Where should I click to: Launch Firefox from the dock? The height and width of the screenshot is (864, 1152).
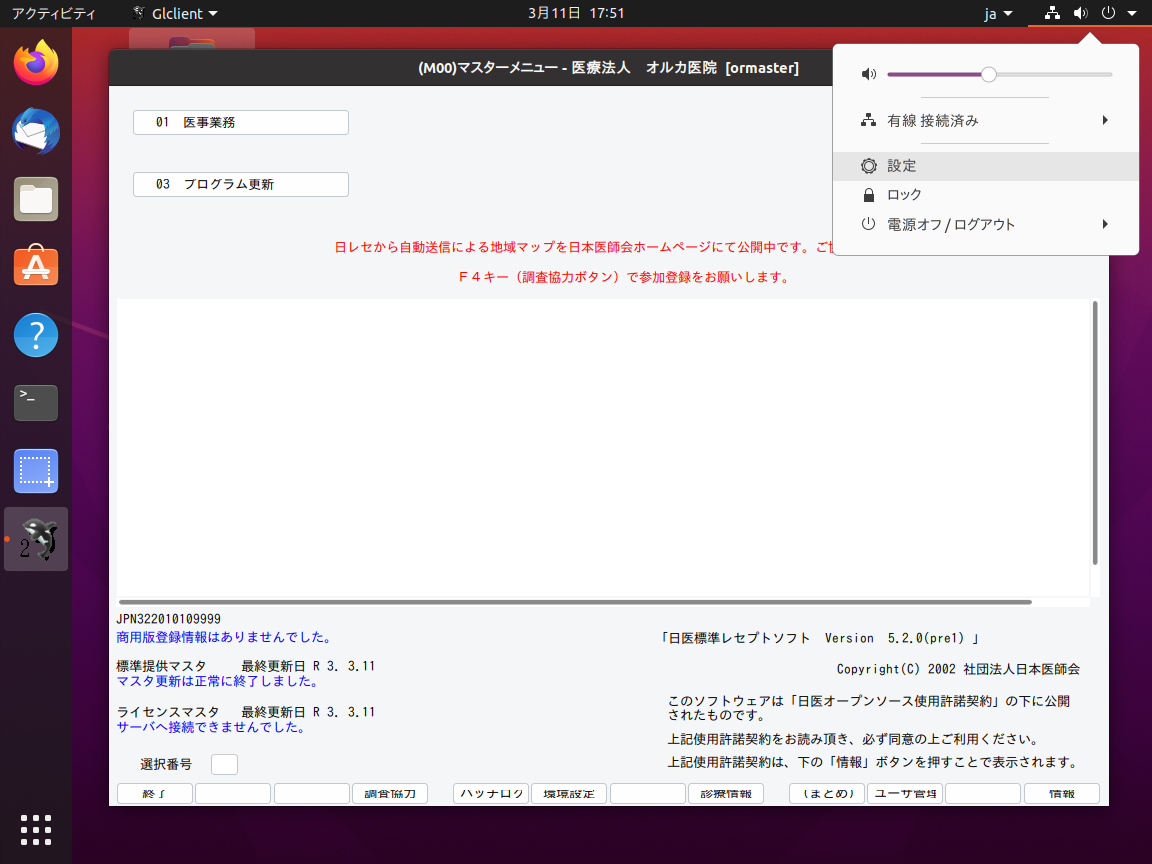tap(35, 62)
